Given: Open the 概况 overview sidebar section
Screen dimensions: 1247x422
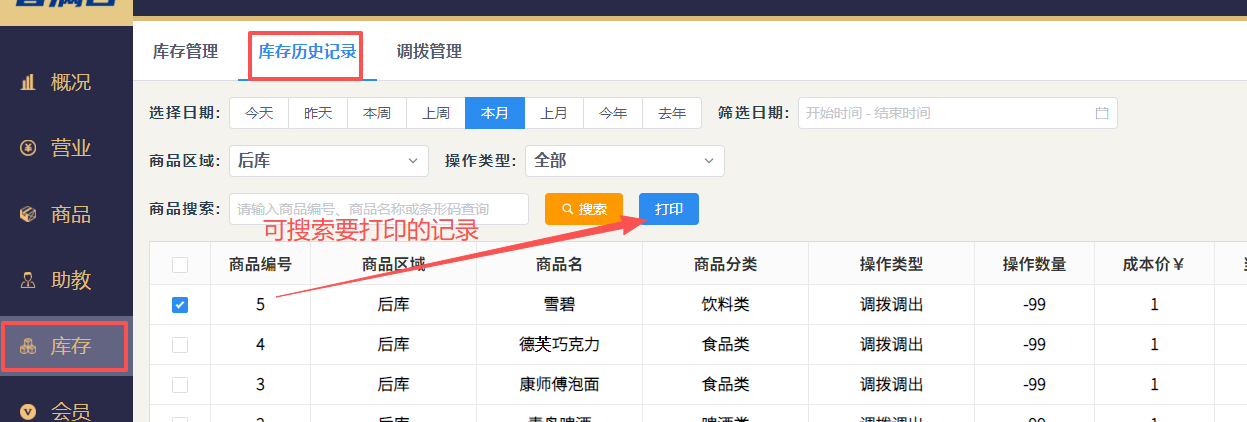Looking at the screenshot, I should (x=66, y=82).
